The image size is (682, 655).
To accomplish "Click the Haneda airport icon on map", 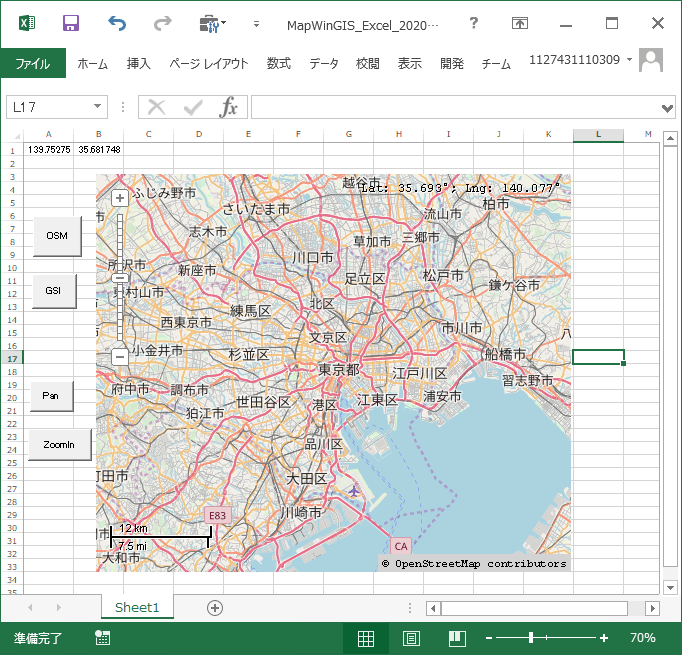I will tap(354, 491).
